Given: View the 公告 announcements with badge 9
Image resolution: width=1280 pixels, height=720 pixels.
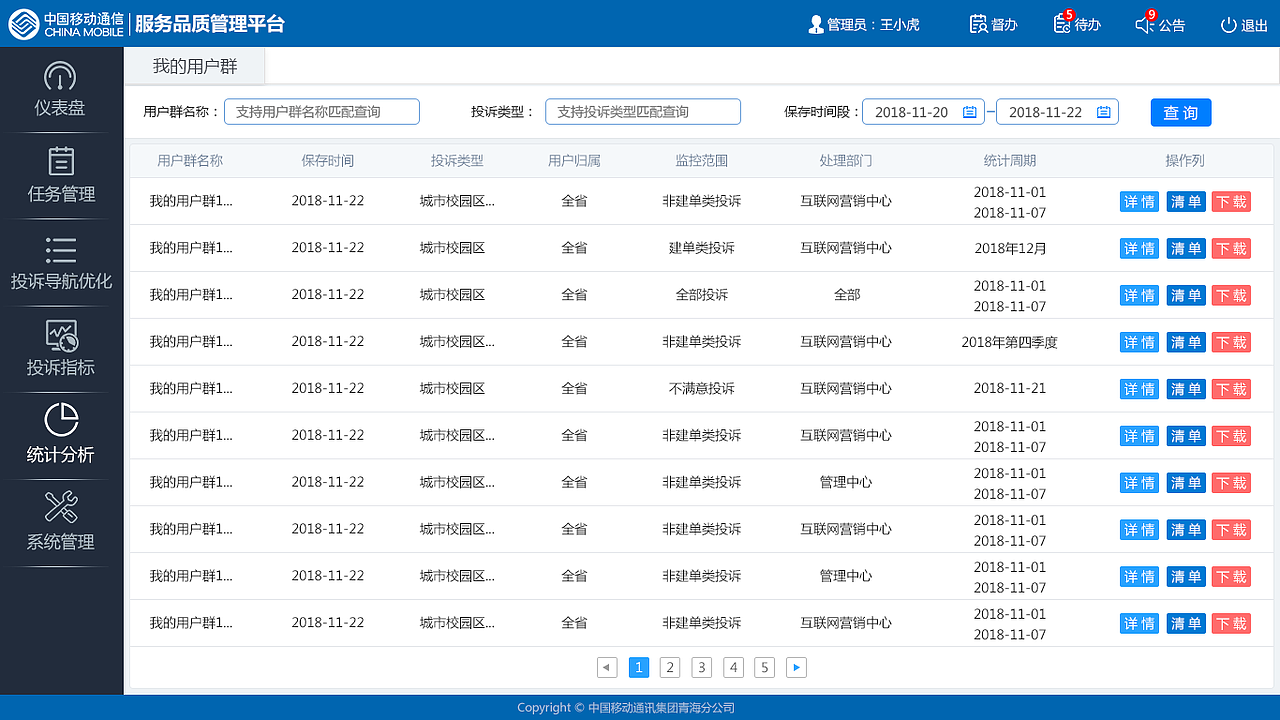Looking at the screenshot, I should tap(1159, 24).
